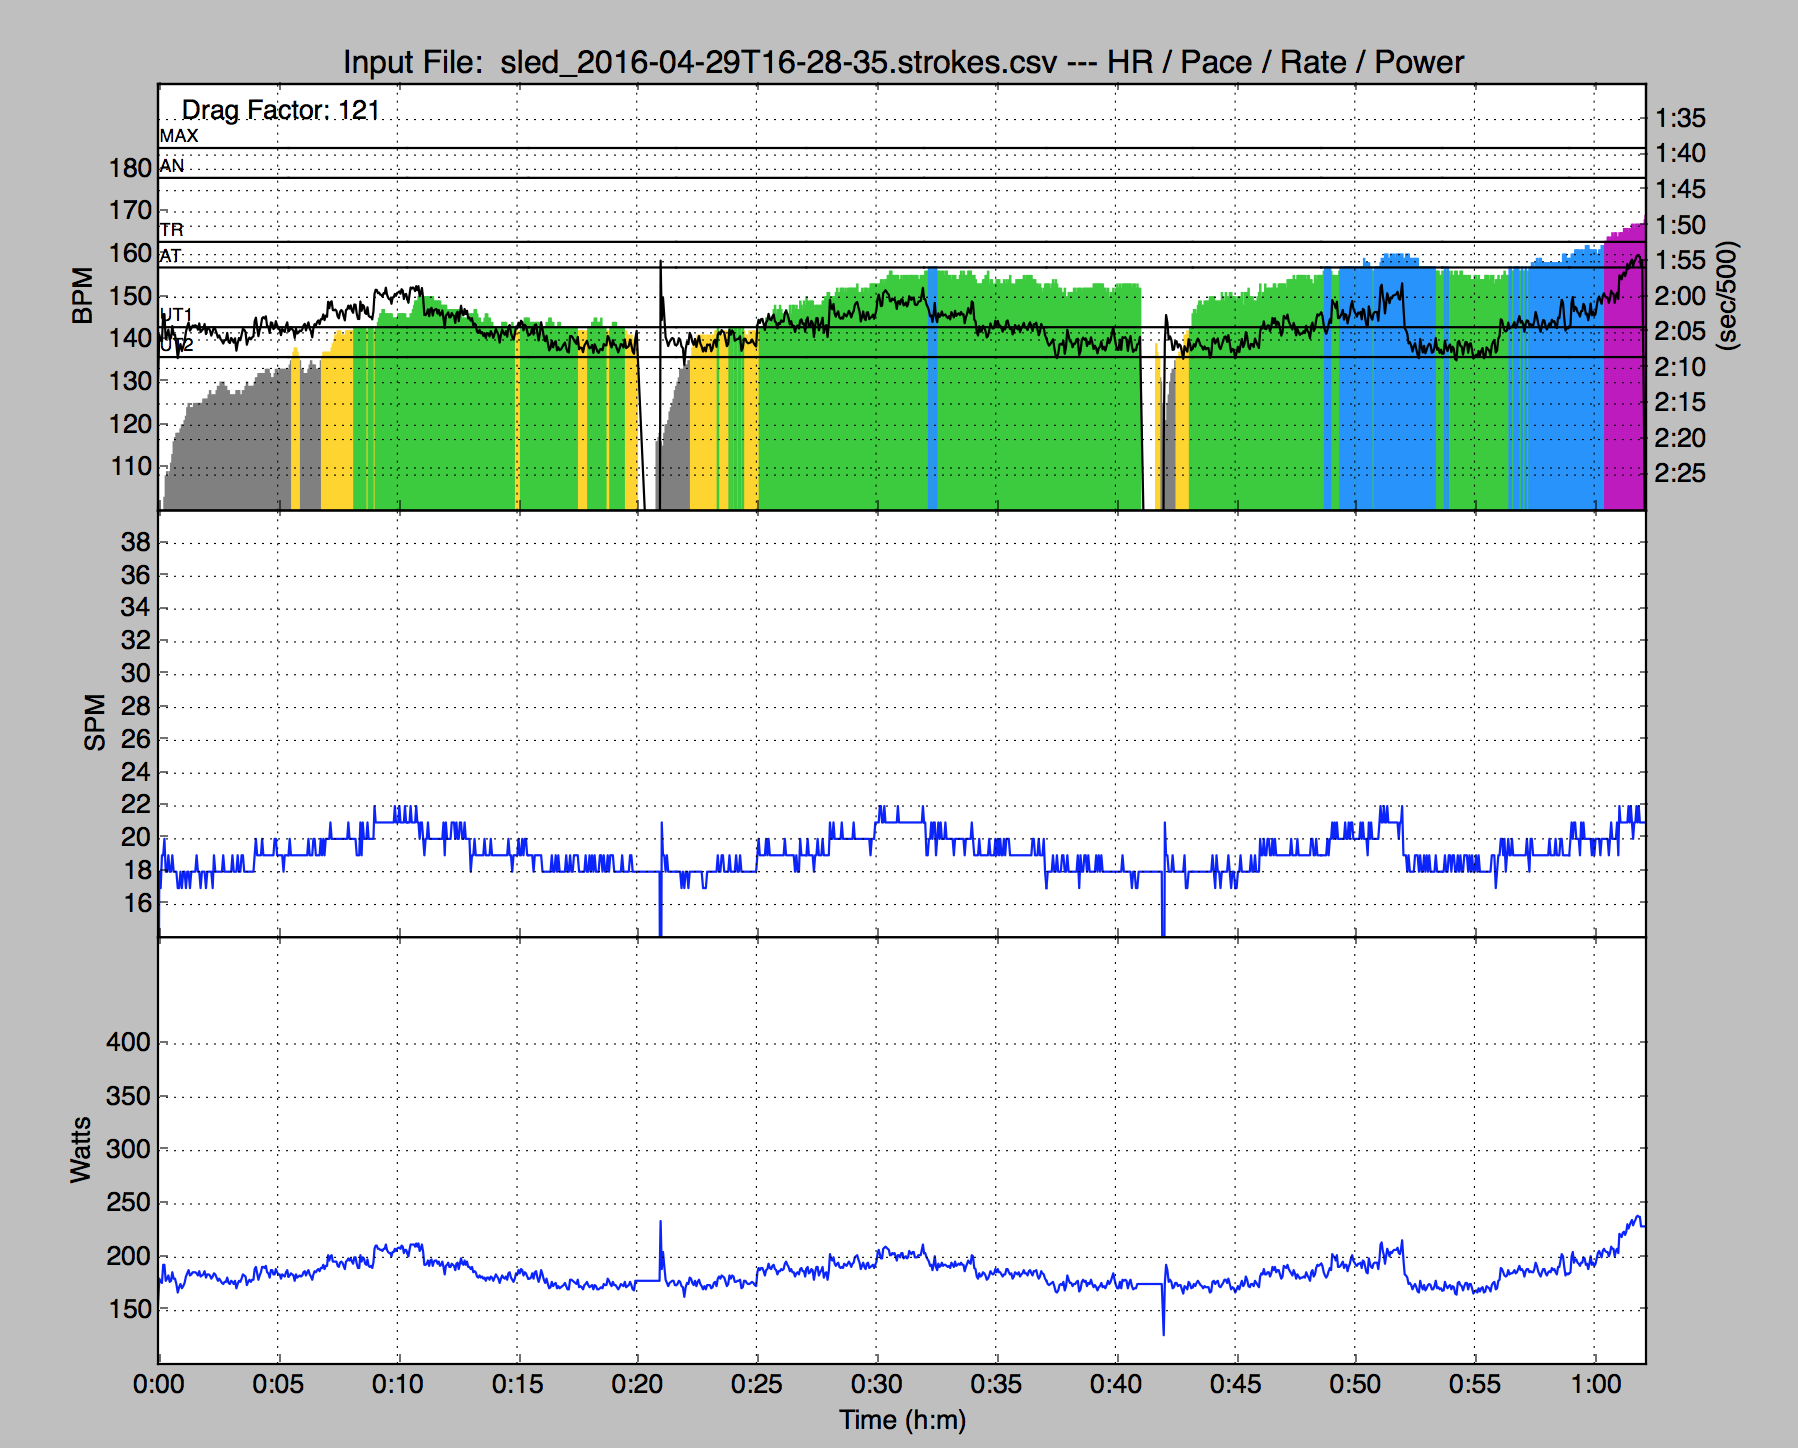The image size is (1798, 1448).
Task: Click the "Drag Factor: 121" annotation
Action: click(x=280, y=110)
